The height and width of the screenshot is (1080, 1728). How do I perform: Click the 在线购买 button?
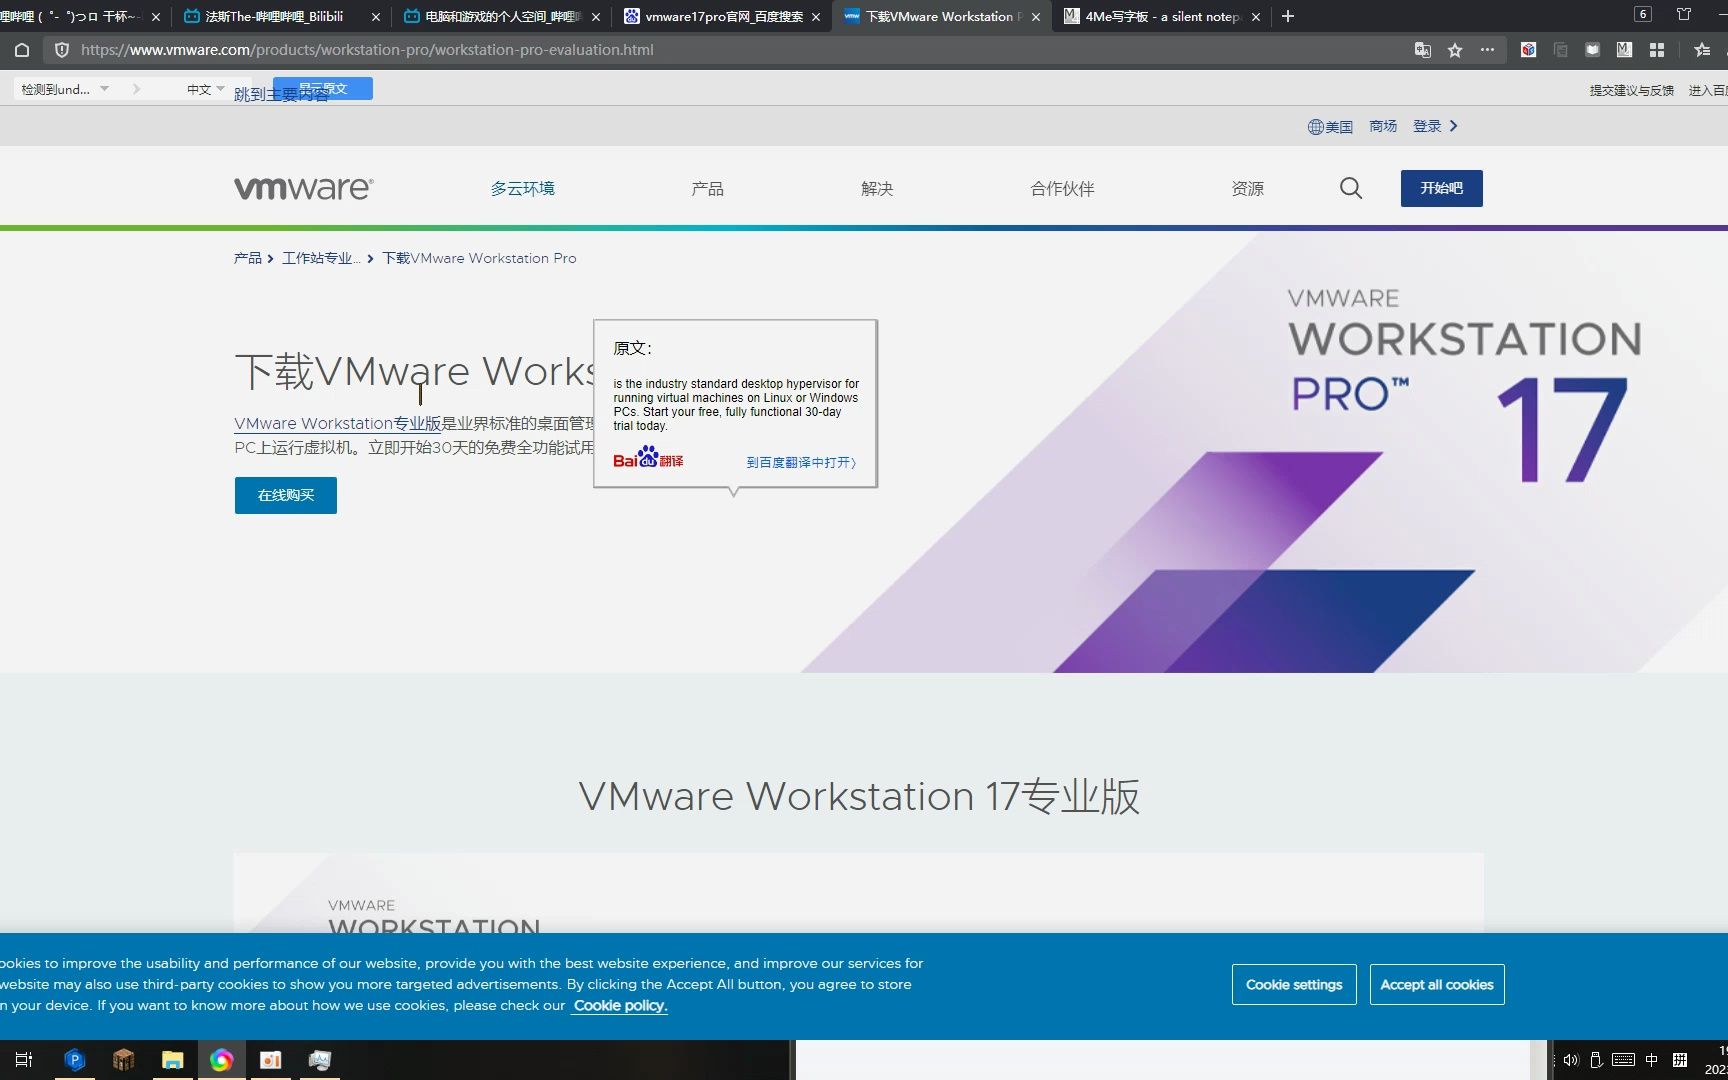(x=286, y=495)
